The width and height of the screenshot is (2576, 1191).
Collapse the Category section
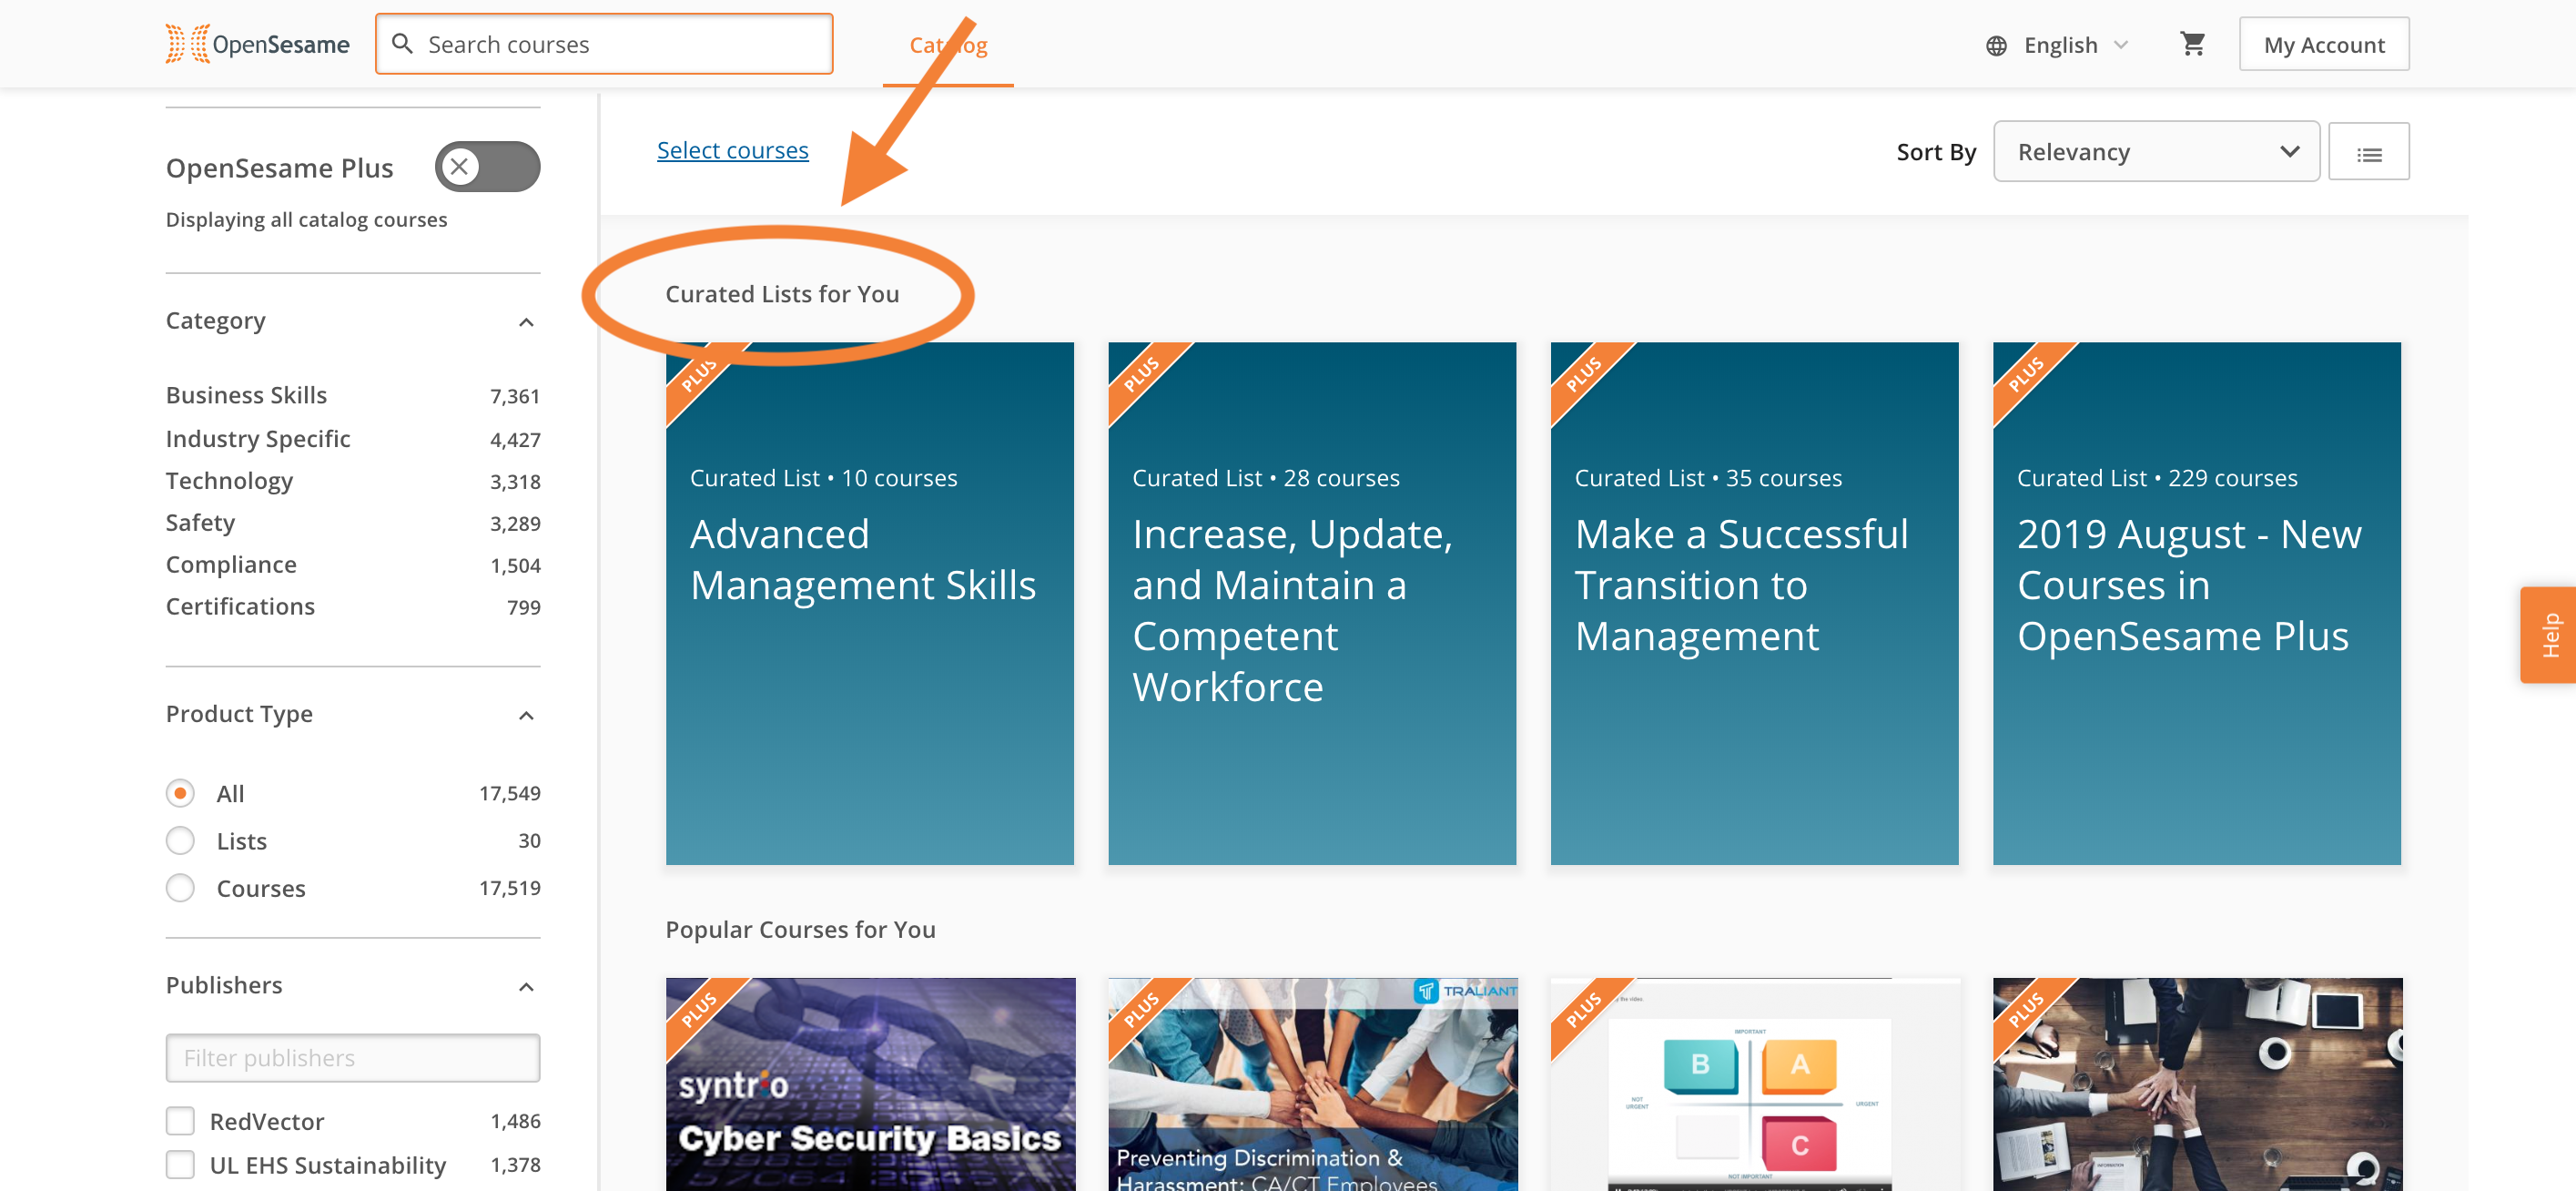526,322
